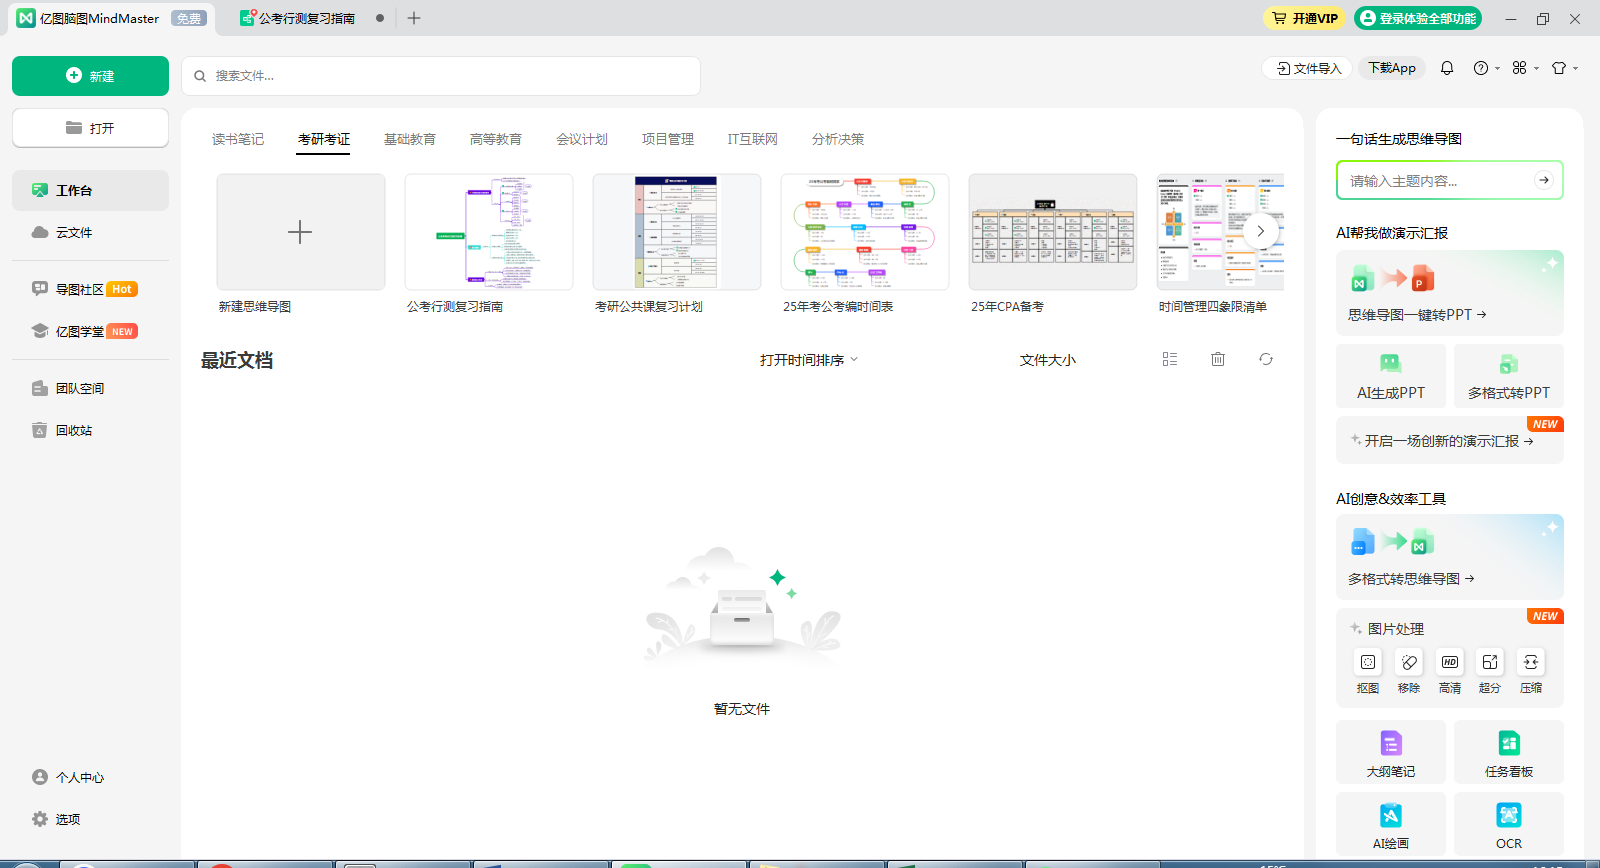Switch to the 读书笔记 tab
The height and width of the screenshot is (868, 1600).
coord(238,139)
